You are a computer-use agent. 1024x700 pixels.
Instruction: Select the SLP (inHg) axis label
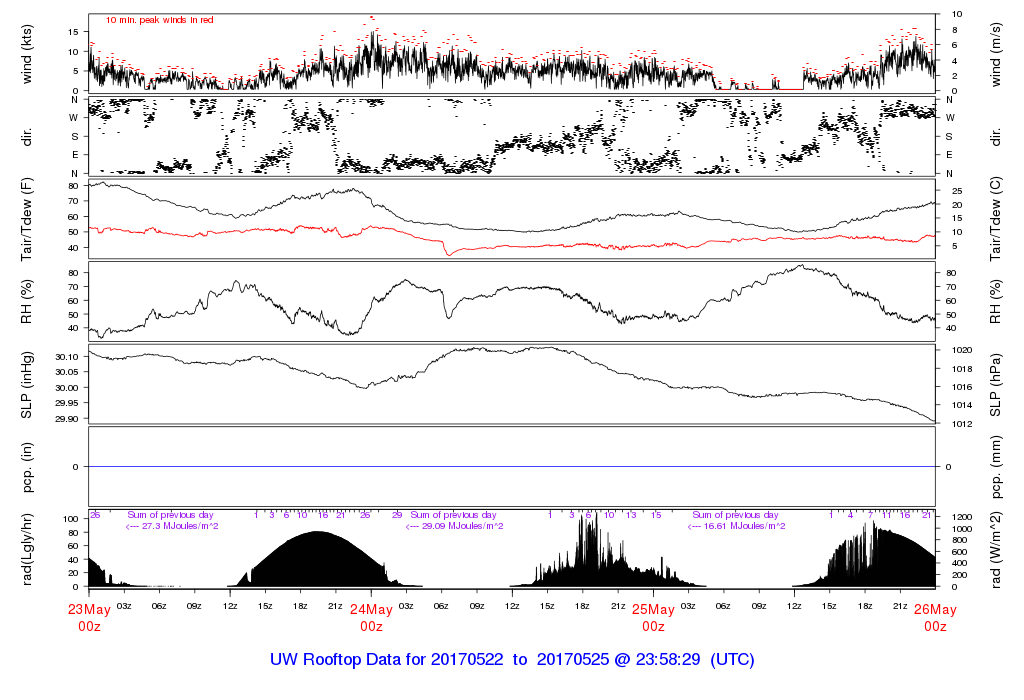click(27, 385)
